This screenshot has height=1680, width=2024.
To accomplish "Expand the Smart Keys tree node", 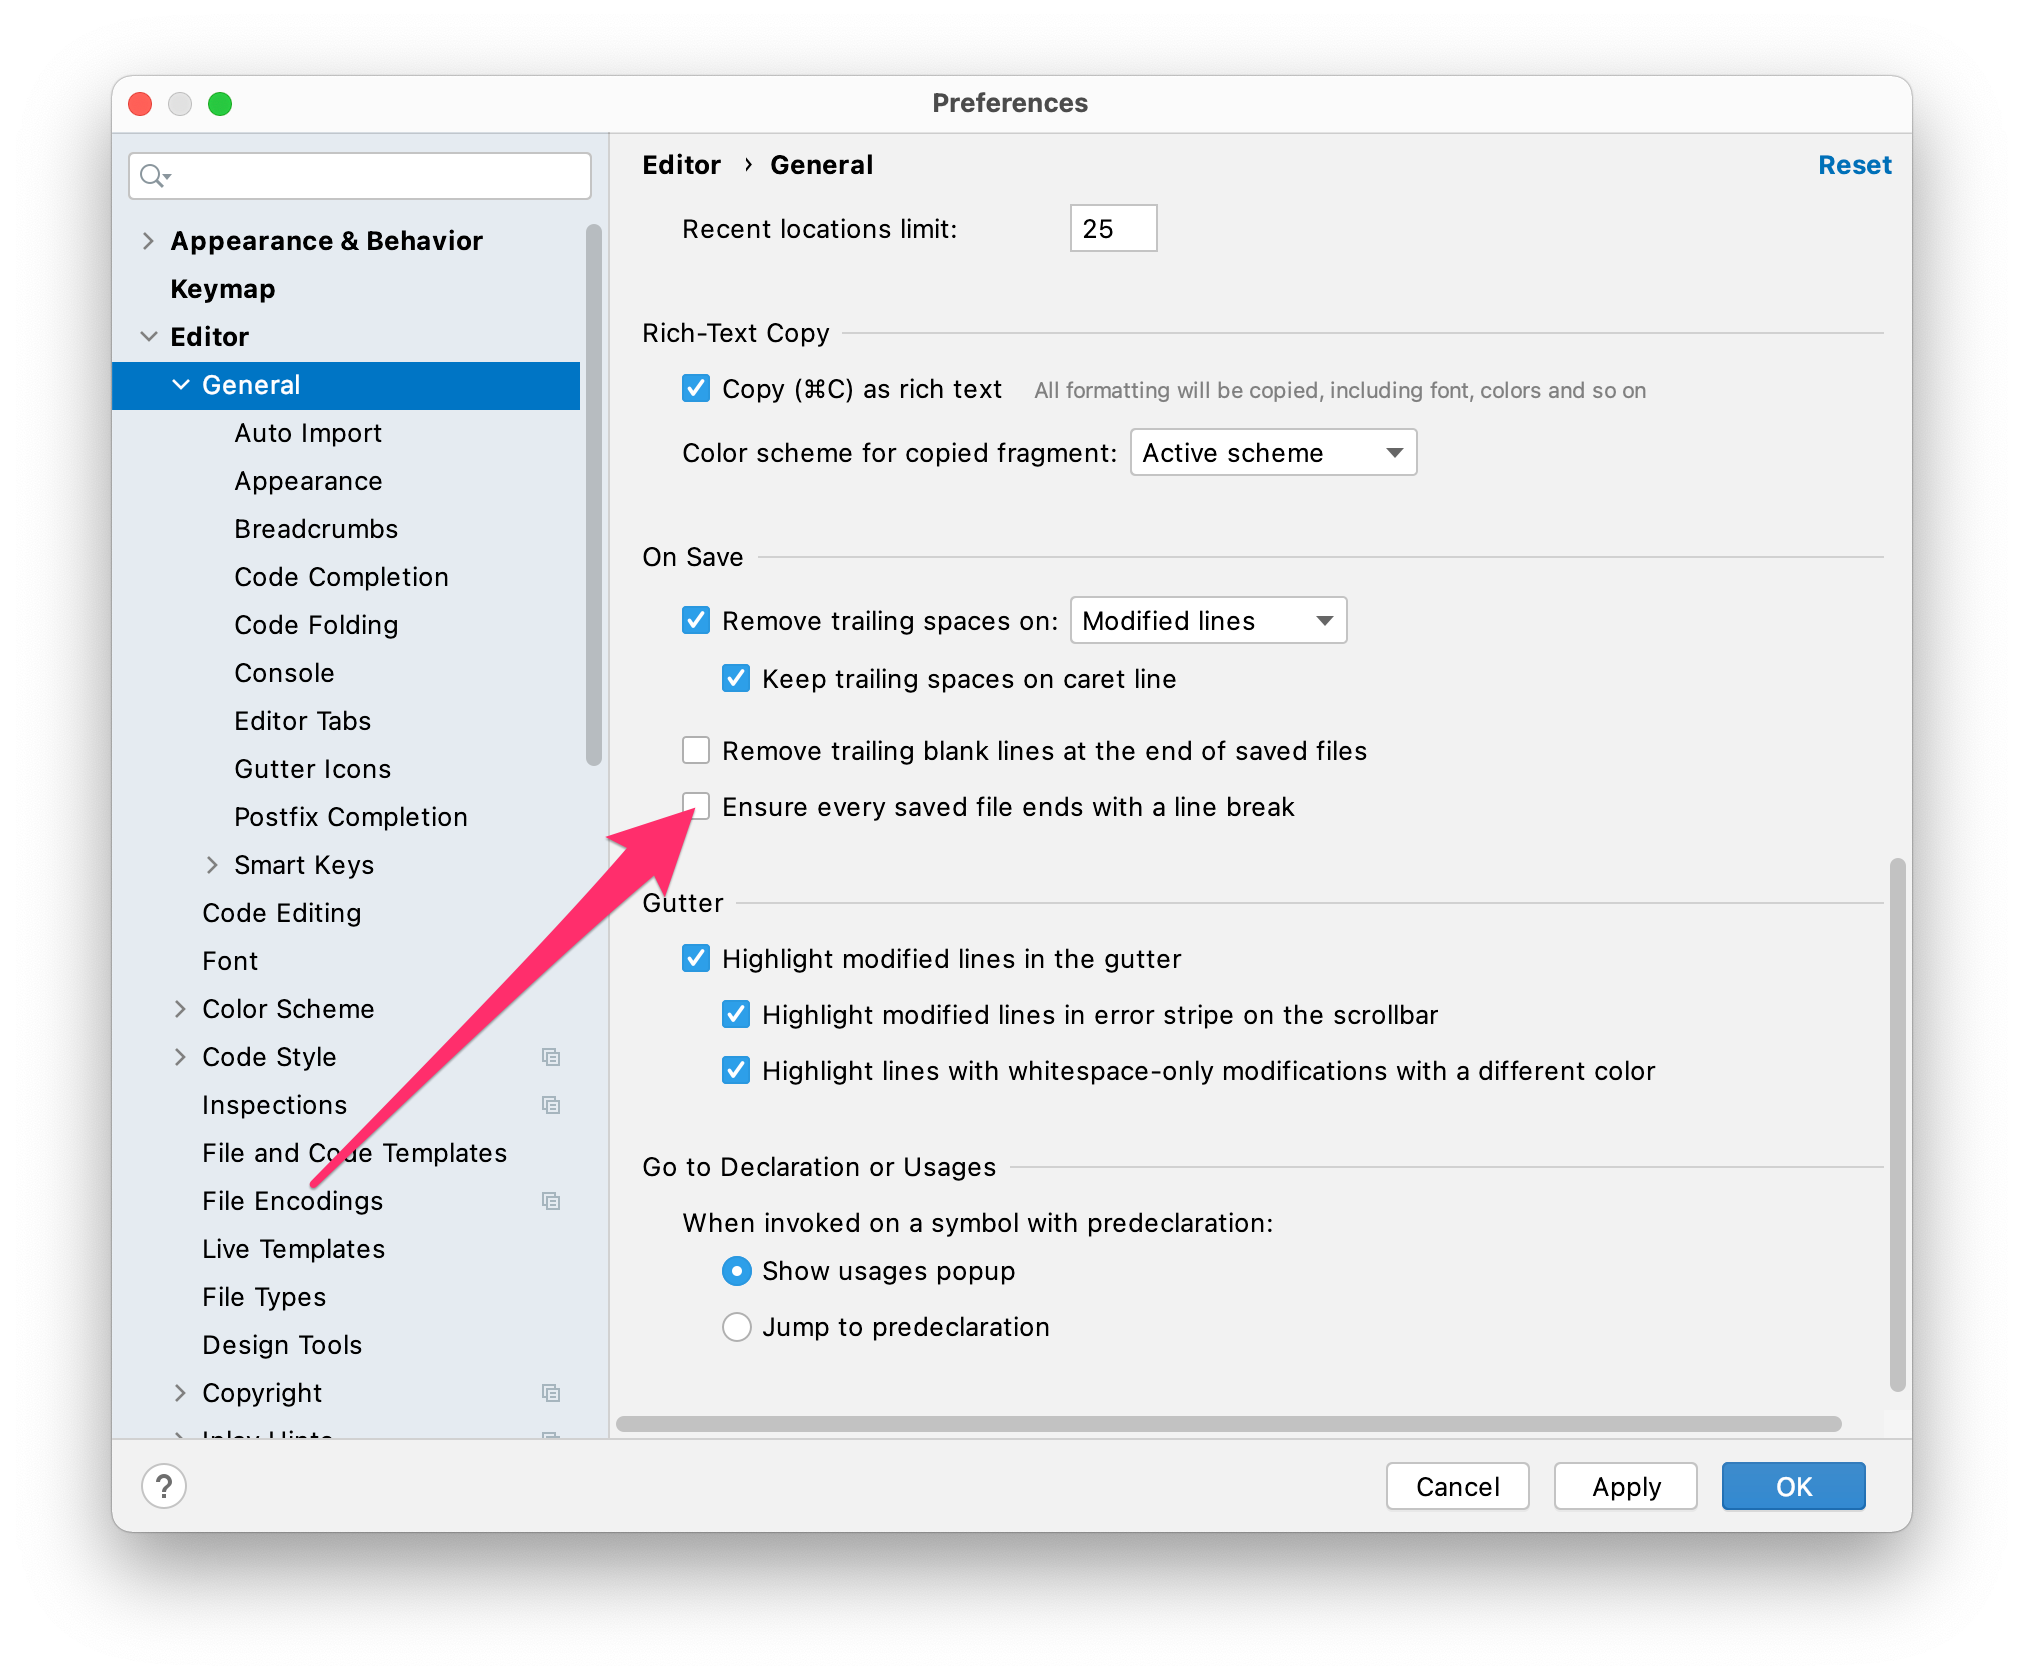I will pyautogui.click(x=212, y=865).
